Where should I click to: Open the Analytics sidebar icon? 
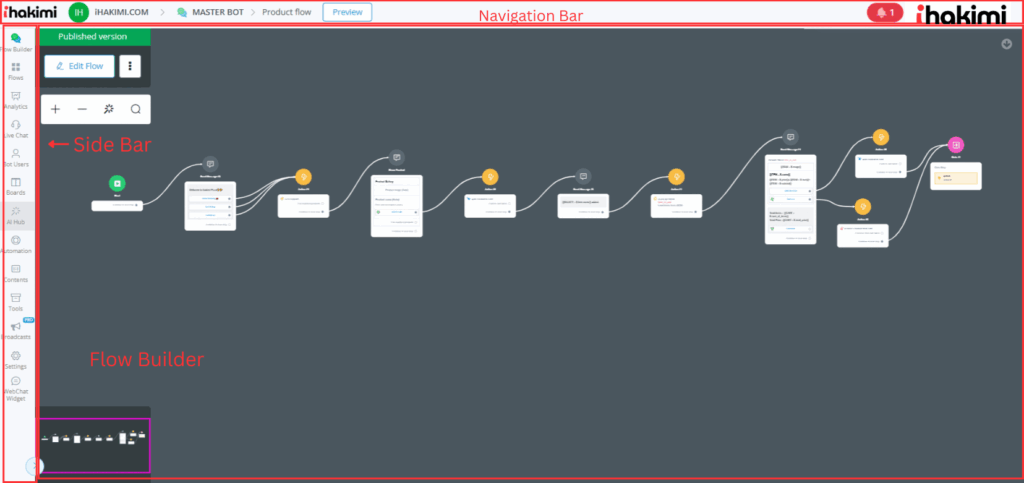click(x=16, y=99)
